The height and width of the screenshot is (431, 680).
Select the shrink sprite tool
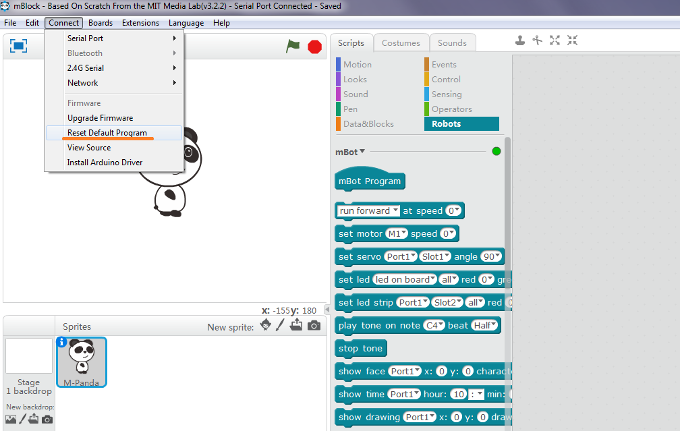(572, 41)
